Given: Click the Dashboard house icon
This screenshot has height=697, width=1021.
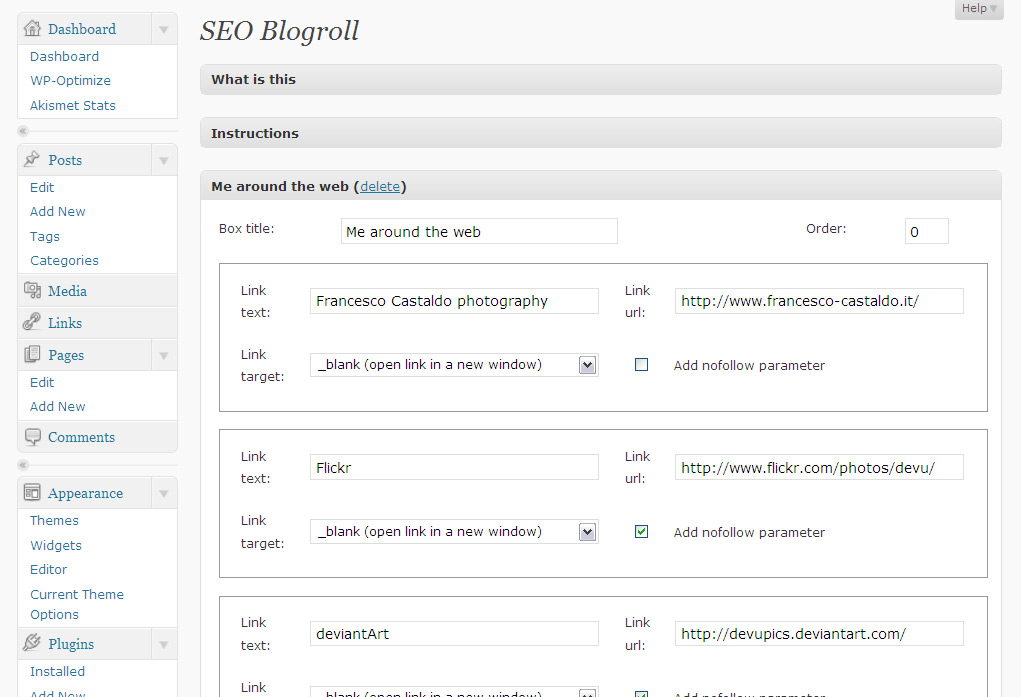Looking at the screenshot, I should tap(32, 28).
